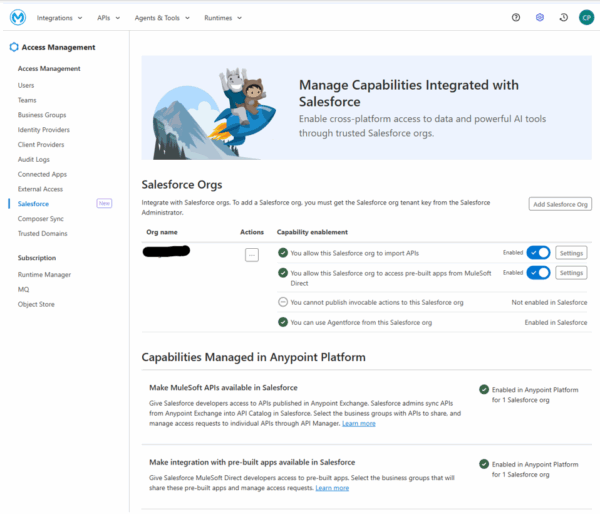Click Add Salesforce Org button
The height and width of the screenshot is (514, 600).
coord(560,204)
